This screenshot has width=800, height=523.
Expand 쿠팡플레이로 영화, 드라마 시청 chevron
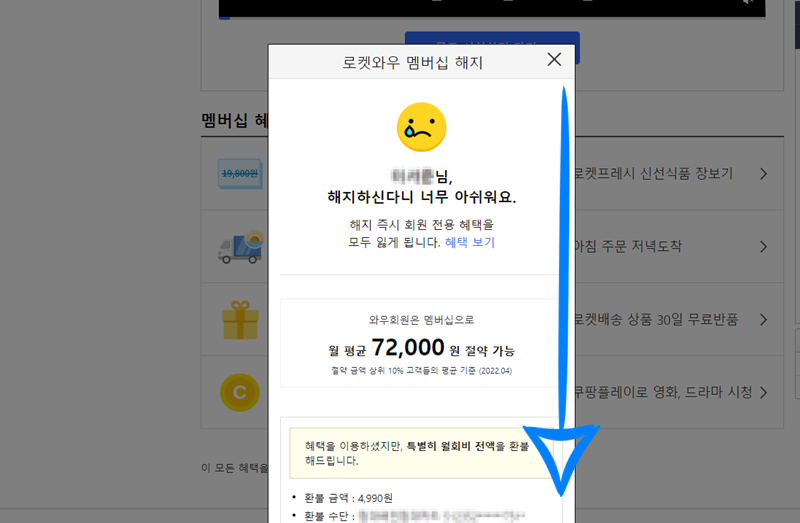(x=763, y=392)
